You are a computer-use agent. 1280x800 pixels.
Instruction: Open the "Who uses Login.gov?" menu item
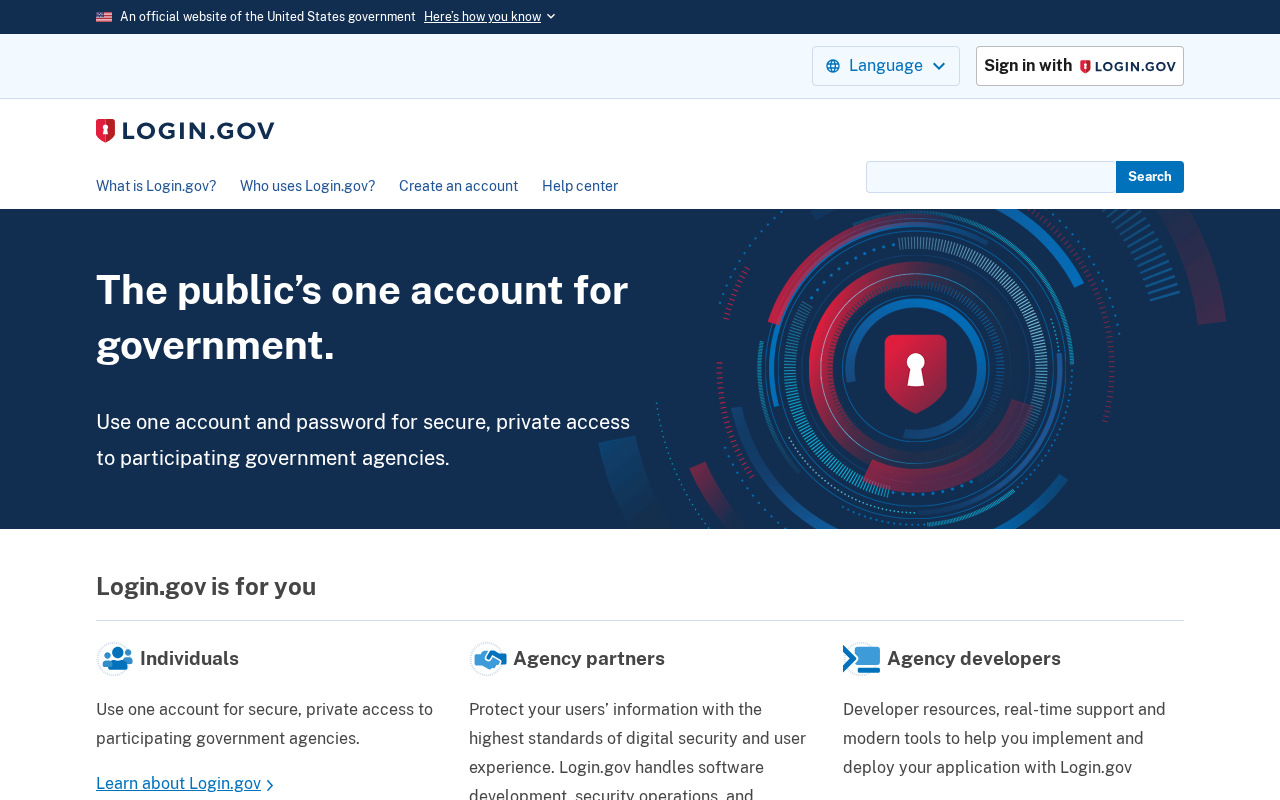[x=307, y=186]
